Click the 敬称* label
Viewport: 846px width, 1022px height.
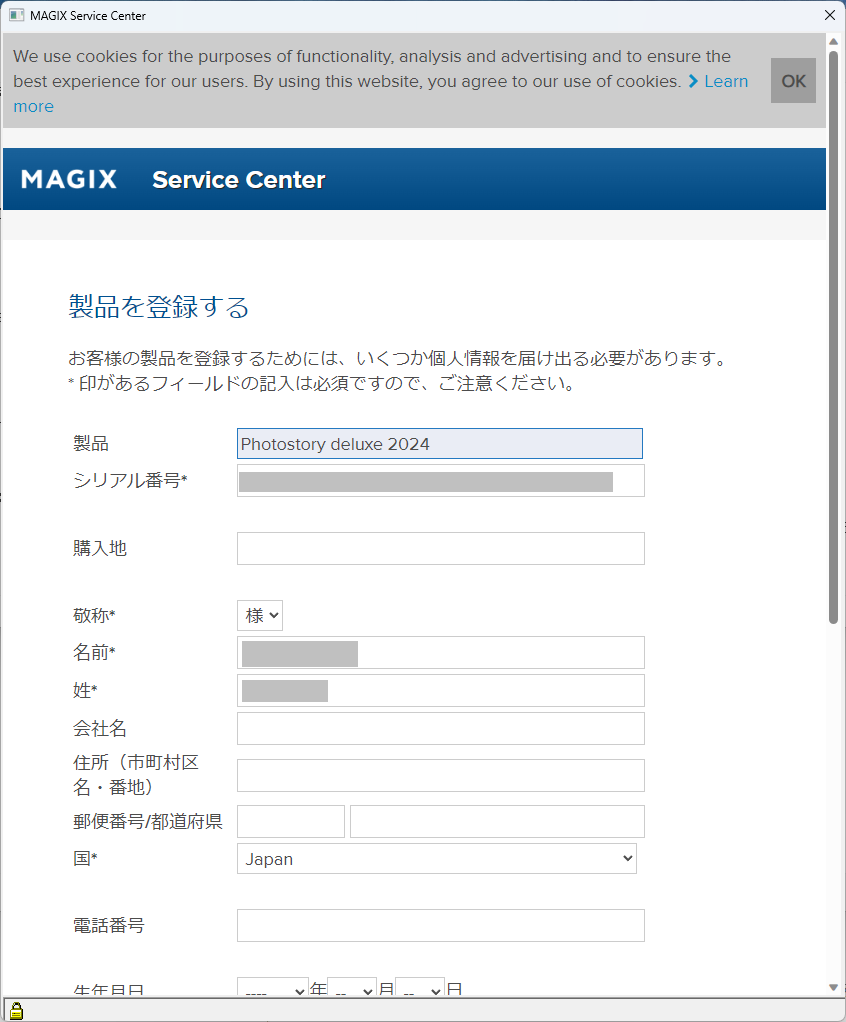94,615
